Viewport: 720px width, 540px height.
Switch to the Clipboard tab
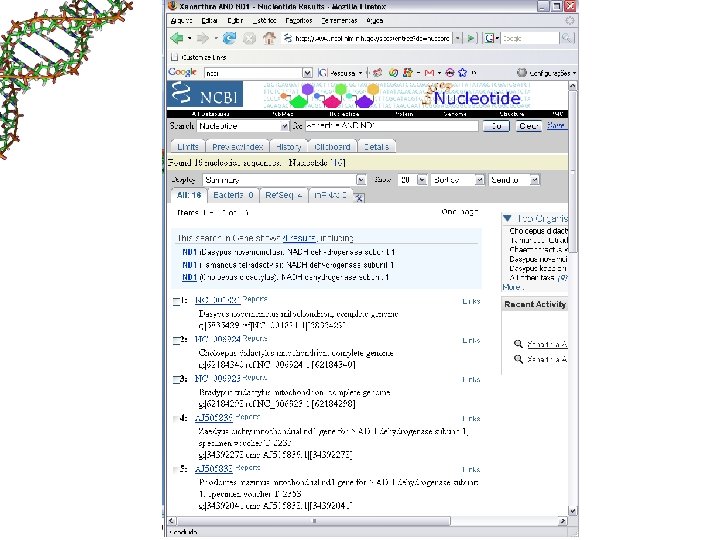point(332,146)
